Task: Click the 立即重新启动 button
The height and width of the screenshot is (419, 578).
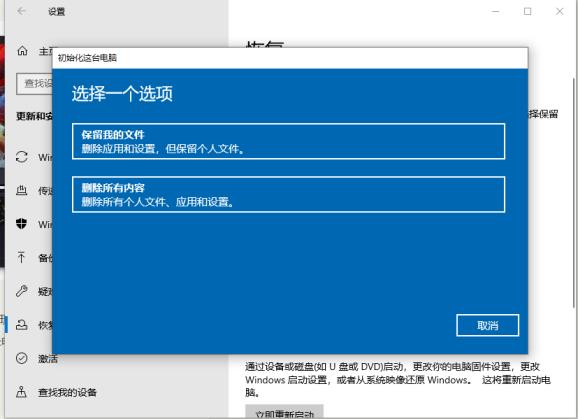Action: point(284,412)
